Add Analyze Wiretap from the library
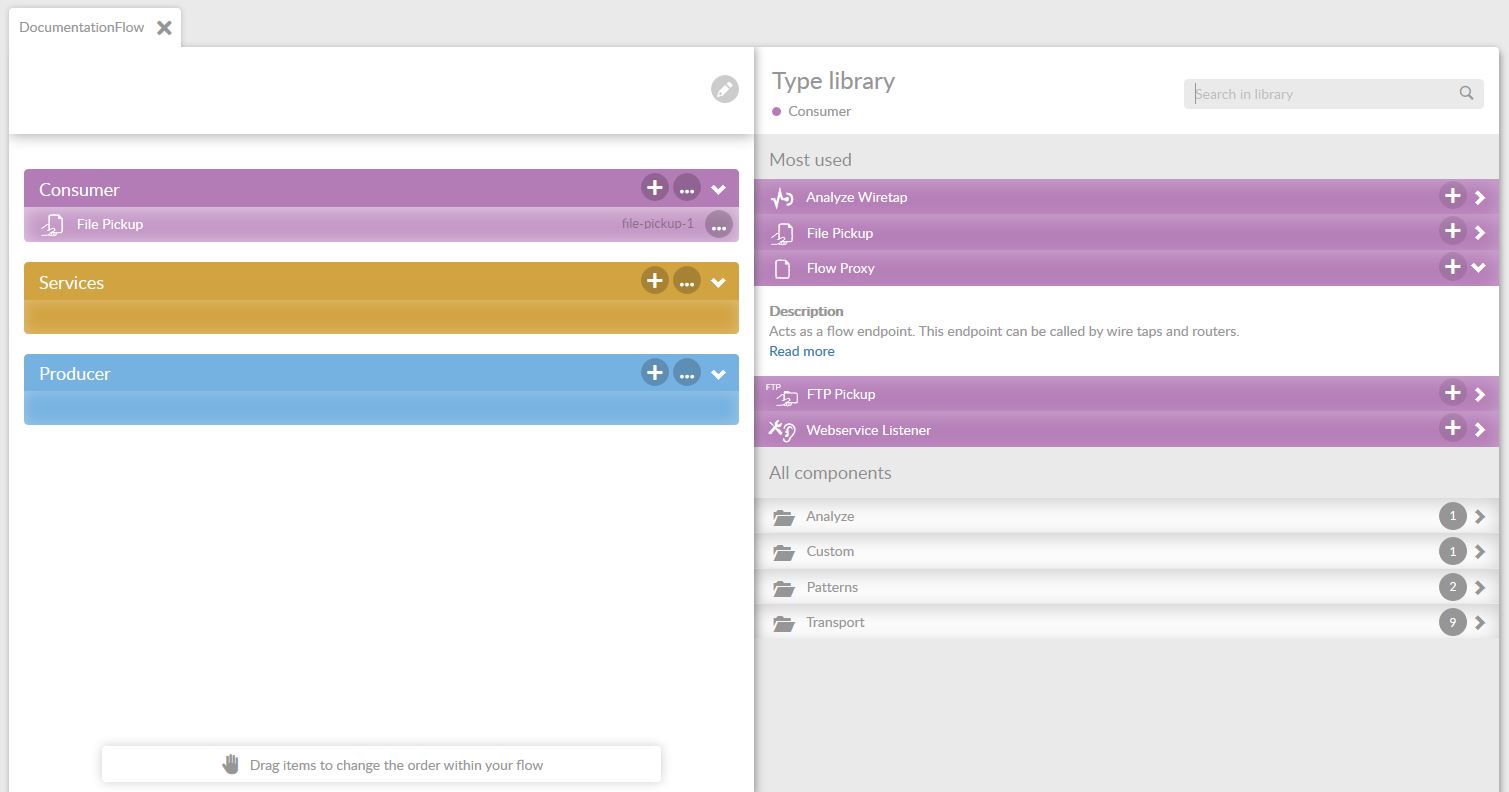The height and width of the screenshot is (792, 1509). click(x=1452, y=196)
